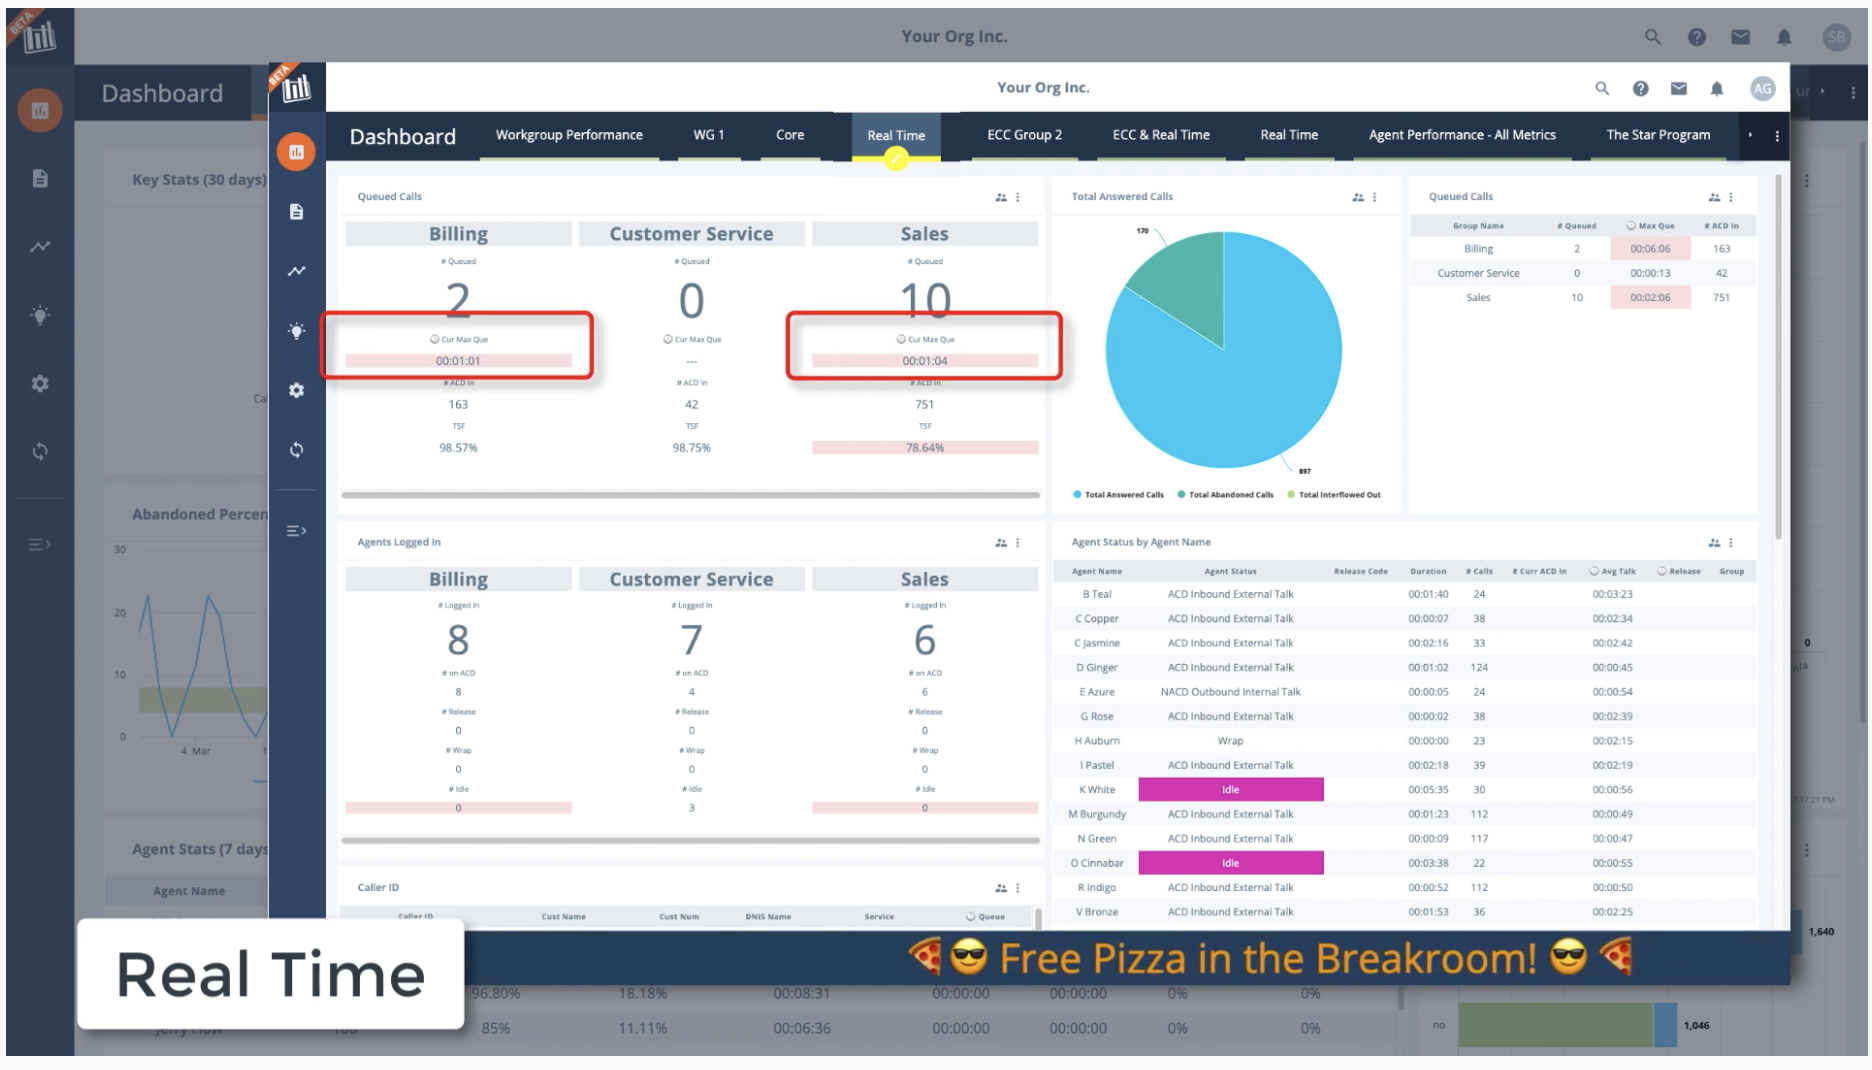Image resolution: width=1872 pixels, height=1070 pixels.
Task: Open bell notifications in background window
Action: (1784, 37)
